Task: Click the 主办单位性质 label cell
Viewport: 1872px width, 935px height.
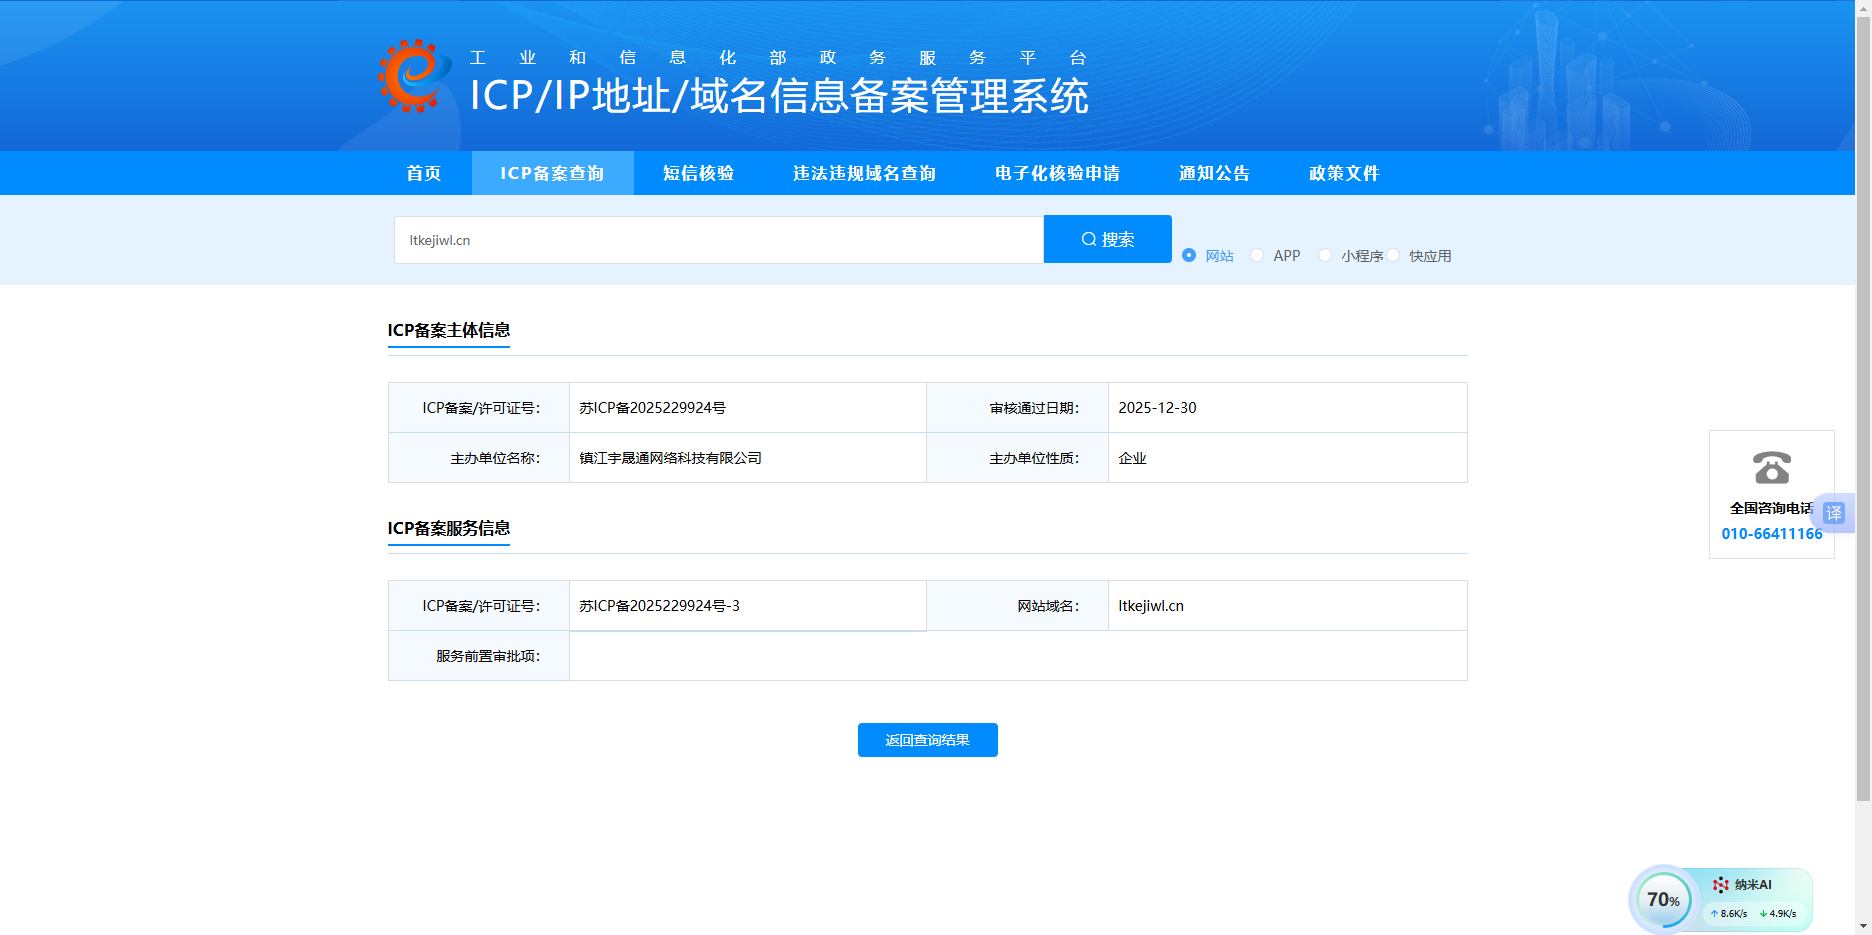Action: tap(1018, 458)
